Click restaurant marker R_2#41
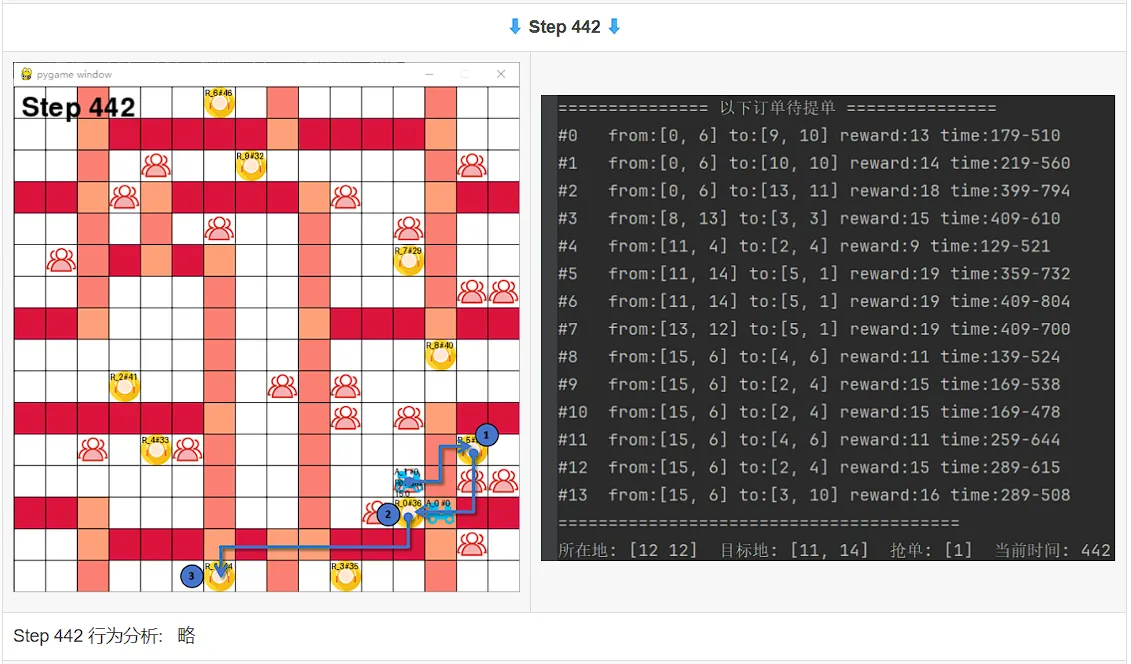The width and height of the screenshot is (1131, 664). 124,386
